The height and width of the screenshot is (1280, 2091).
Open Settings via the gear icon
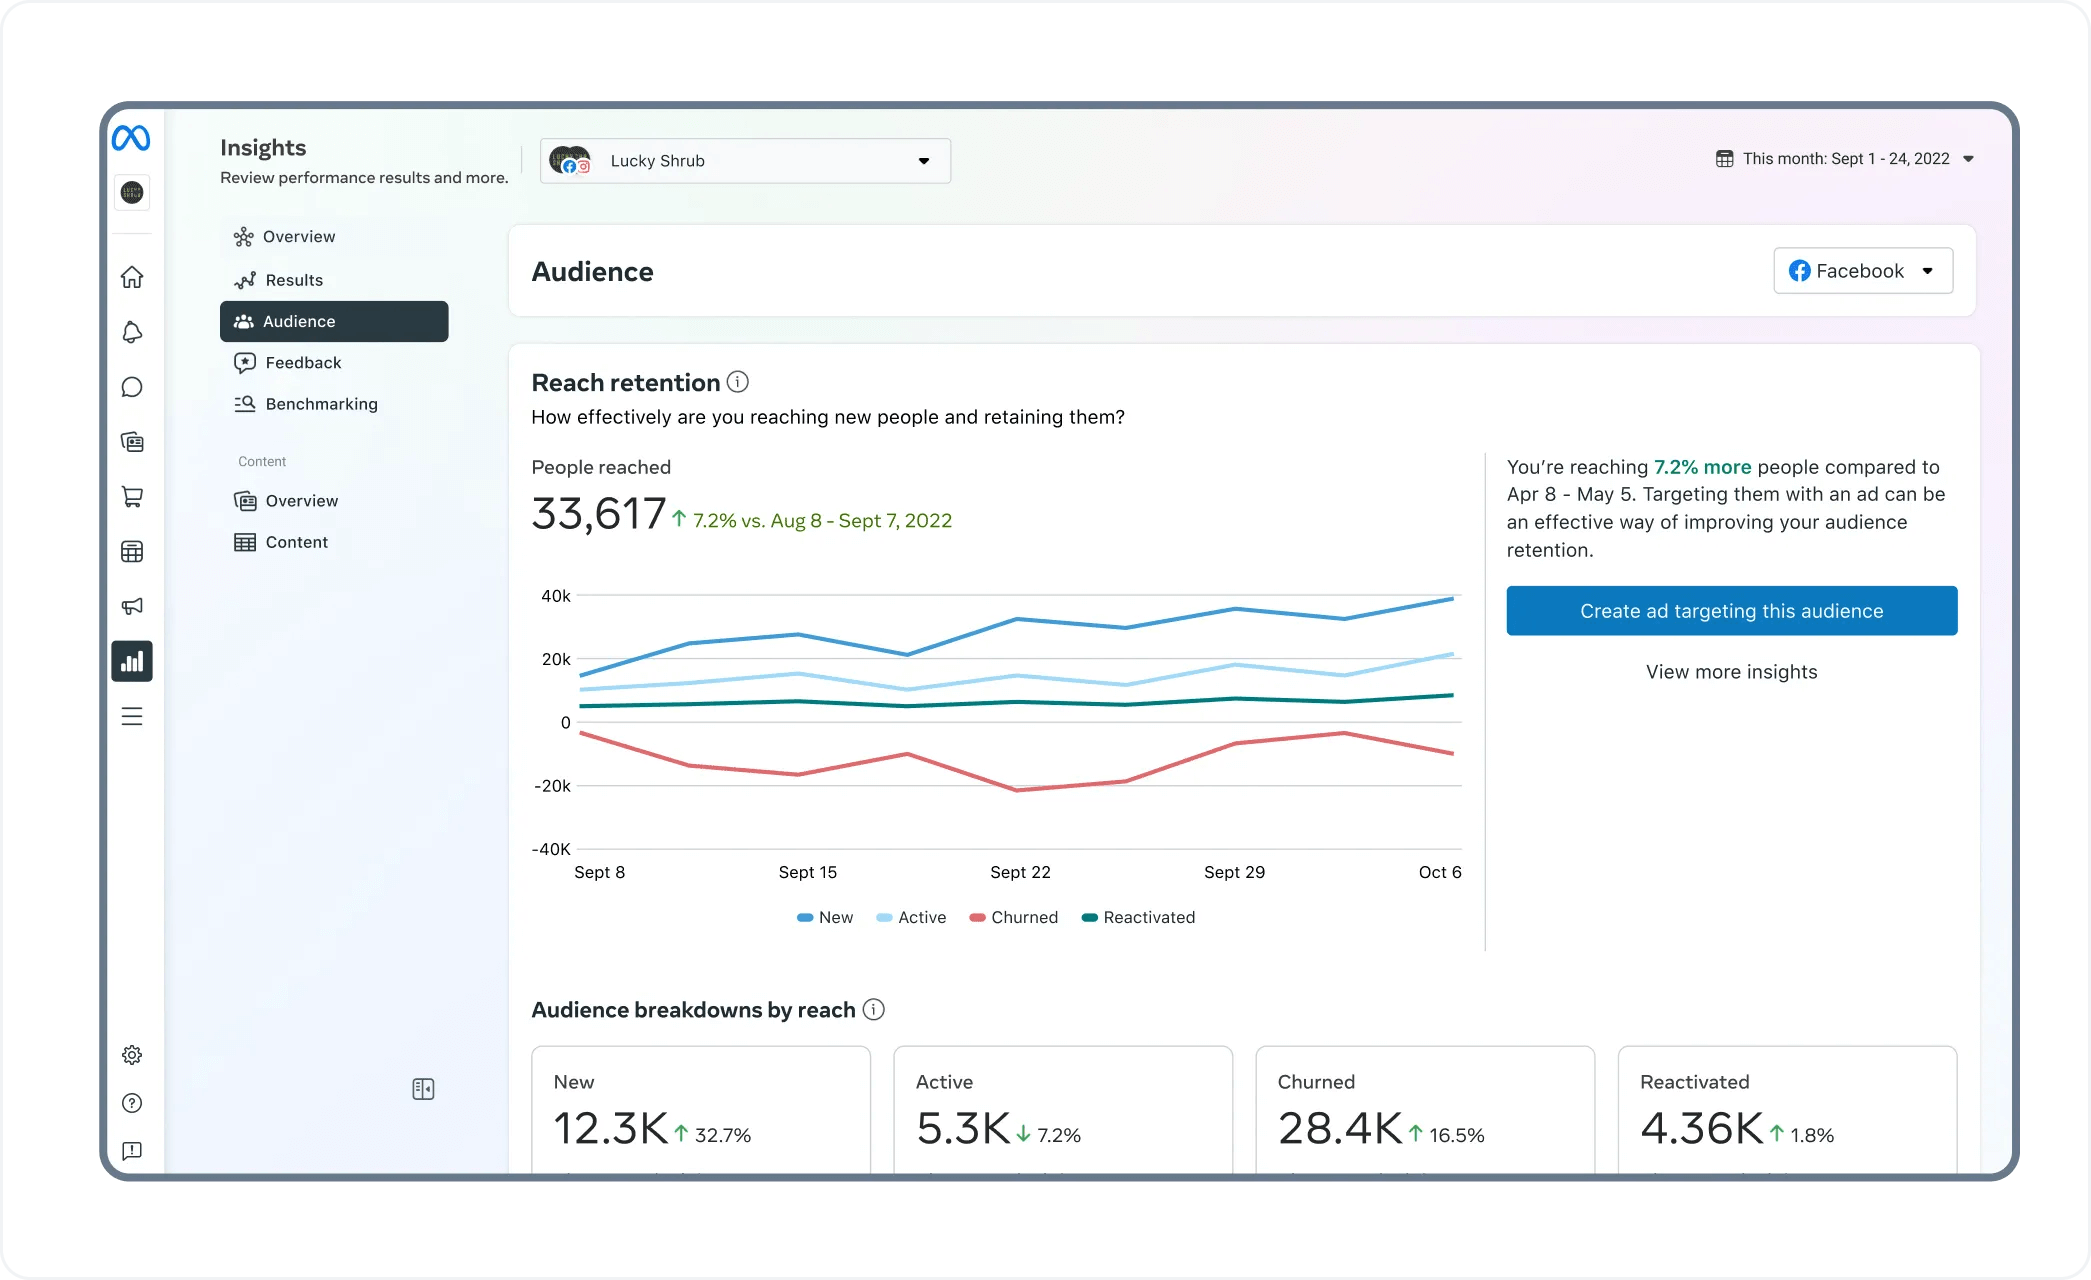tap(132, 1054)
